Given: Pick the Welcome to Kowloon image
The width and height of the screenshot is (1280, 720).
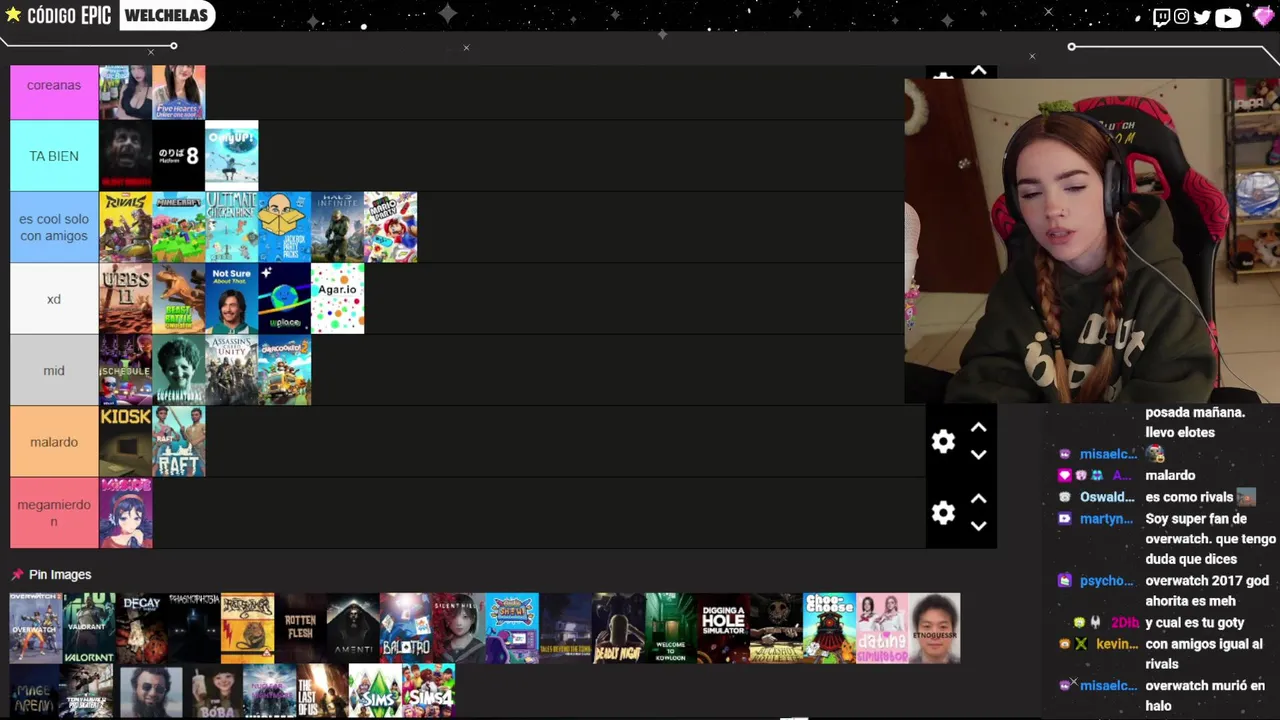Looking at the screenshot, I should click(671, 628).
